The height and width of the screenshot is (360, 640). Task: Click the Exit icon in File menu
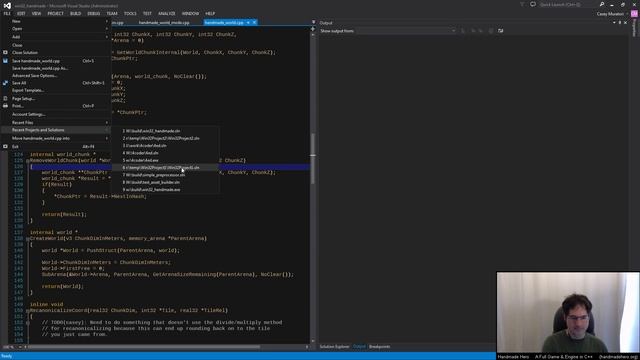pyautogui.click(x=5, y=147)
